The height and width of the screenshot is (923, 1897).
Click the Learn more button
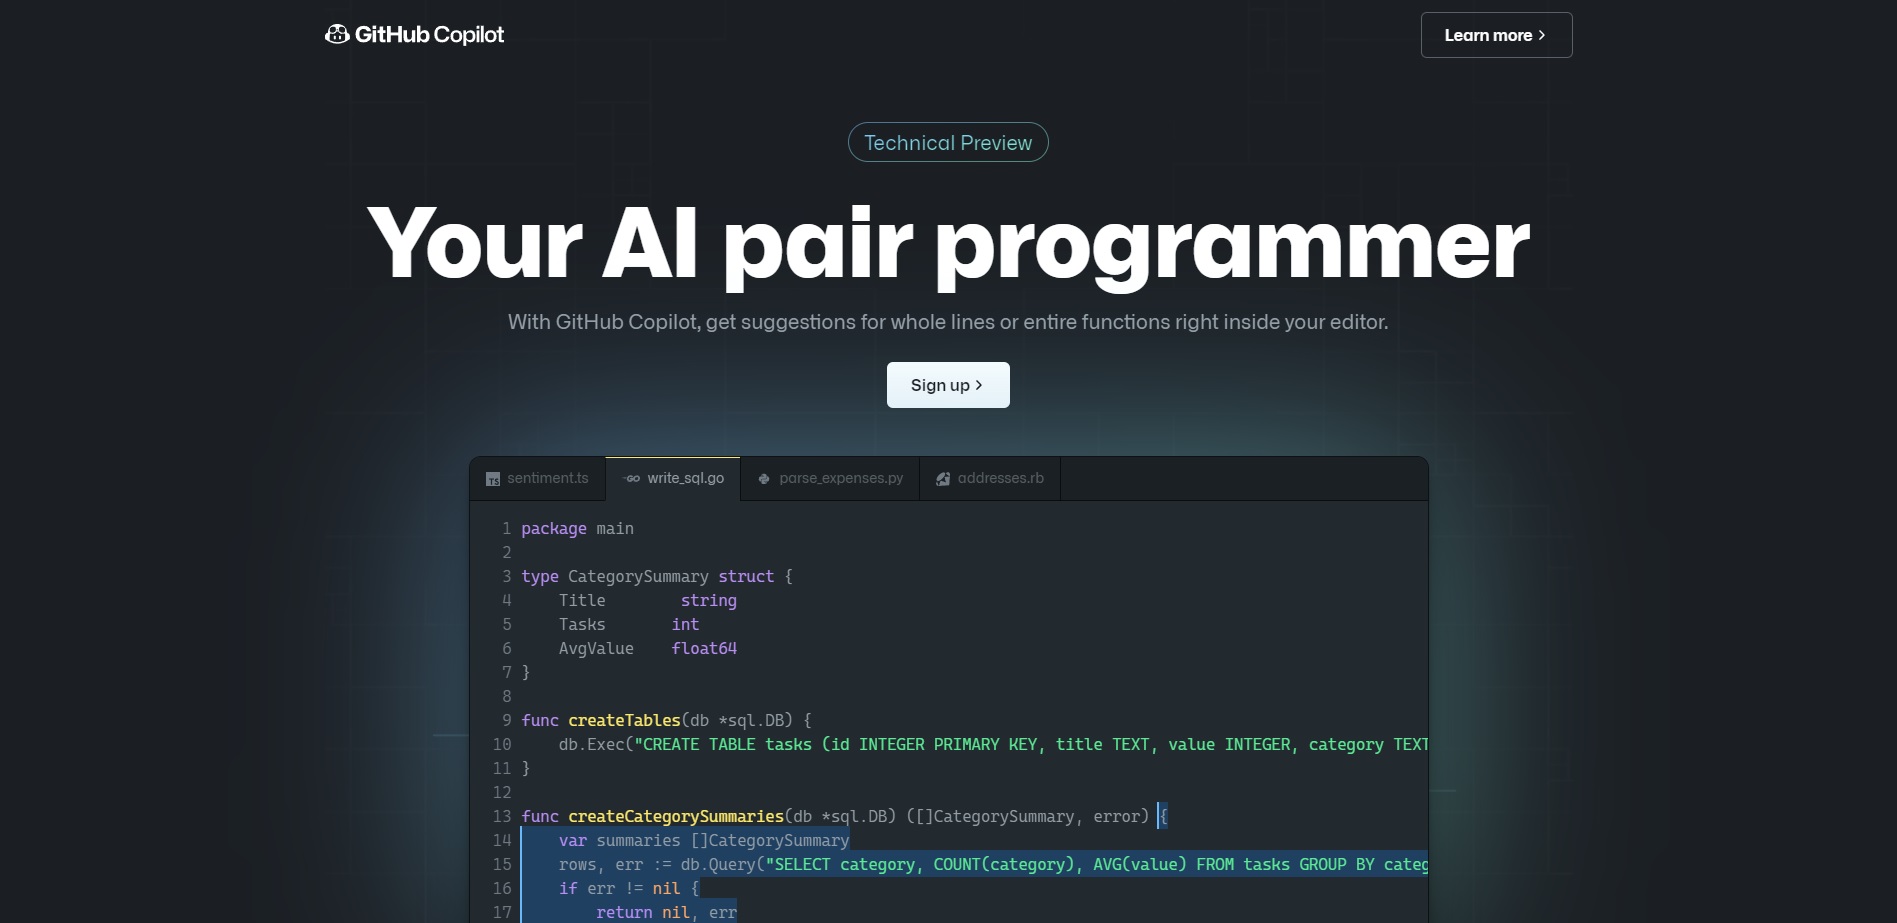tap(1496, 35)
